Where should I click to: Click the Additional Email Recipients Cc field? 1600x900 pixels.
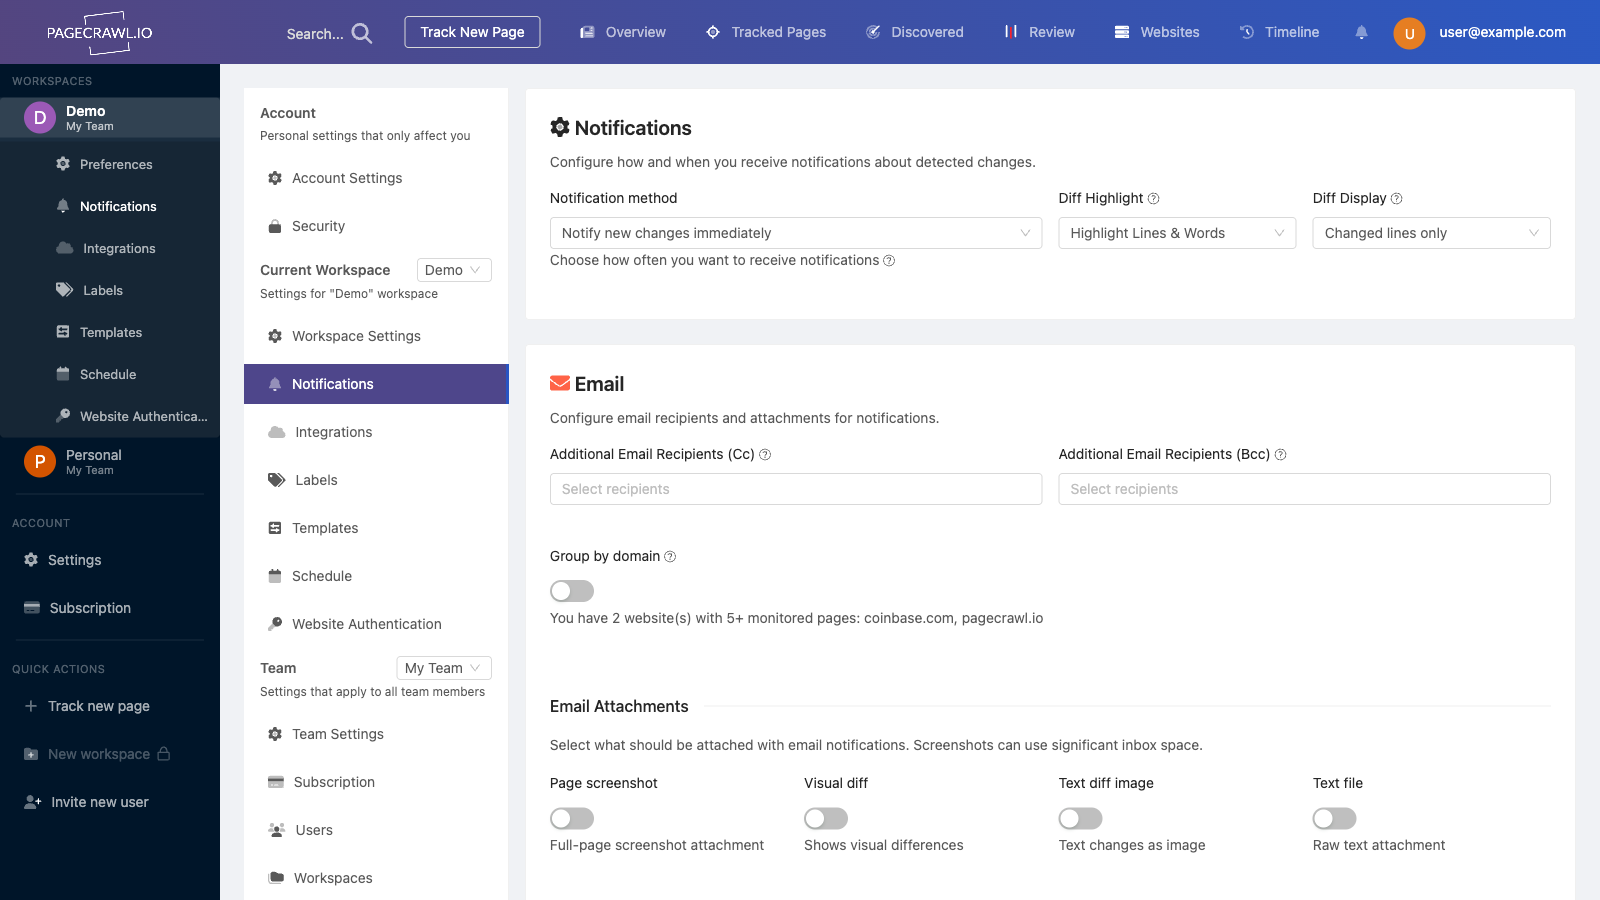tap(795, 489)
